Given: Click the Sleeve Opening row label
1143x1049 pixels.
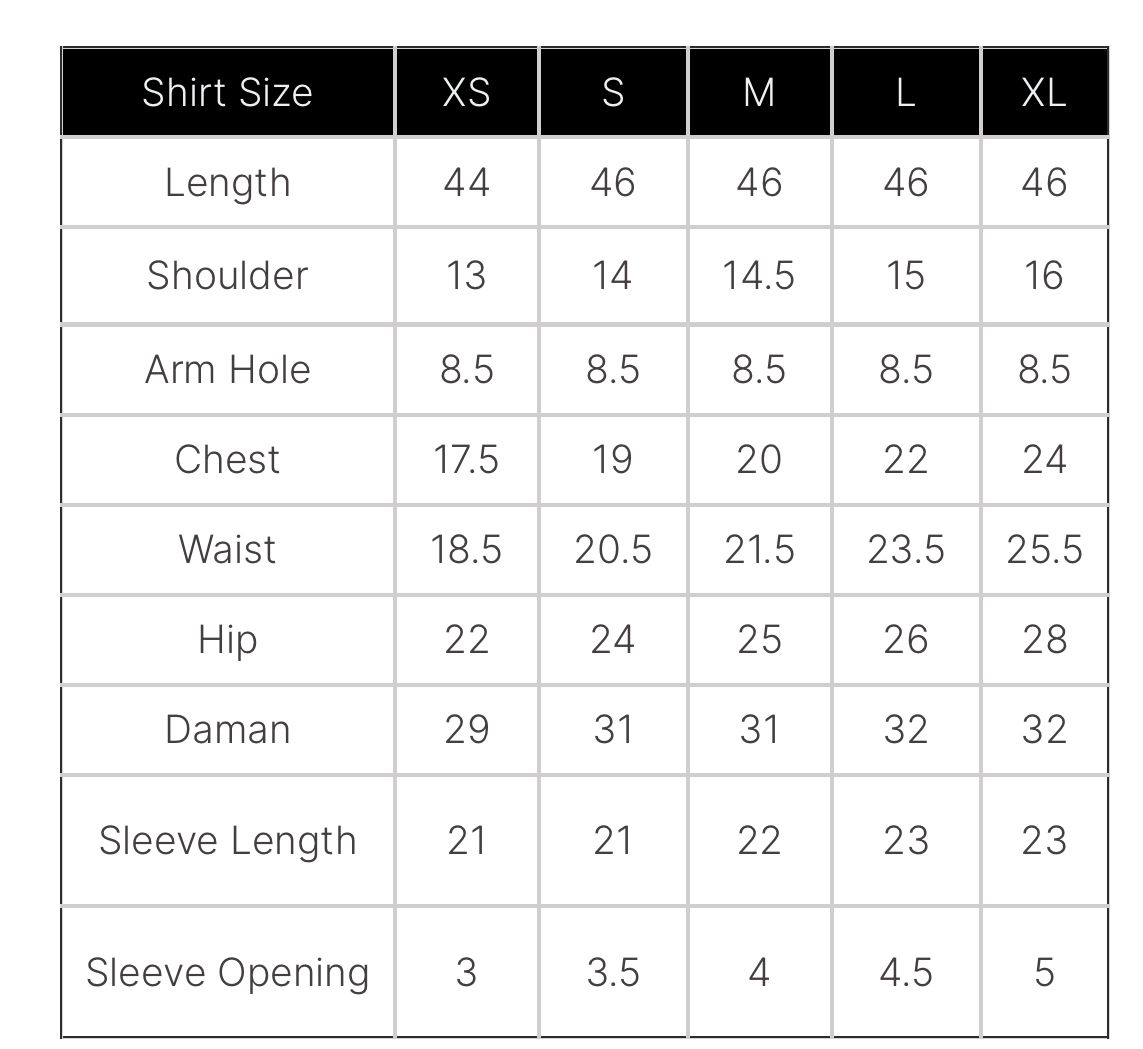Looking at the screenshot, I should (227, 972).
